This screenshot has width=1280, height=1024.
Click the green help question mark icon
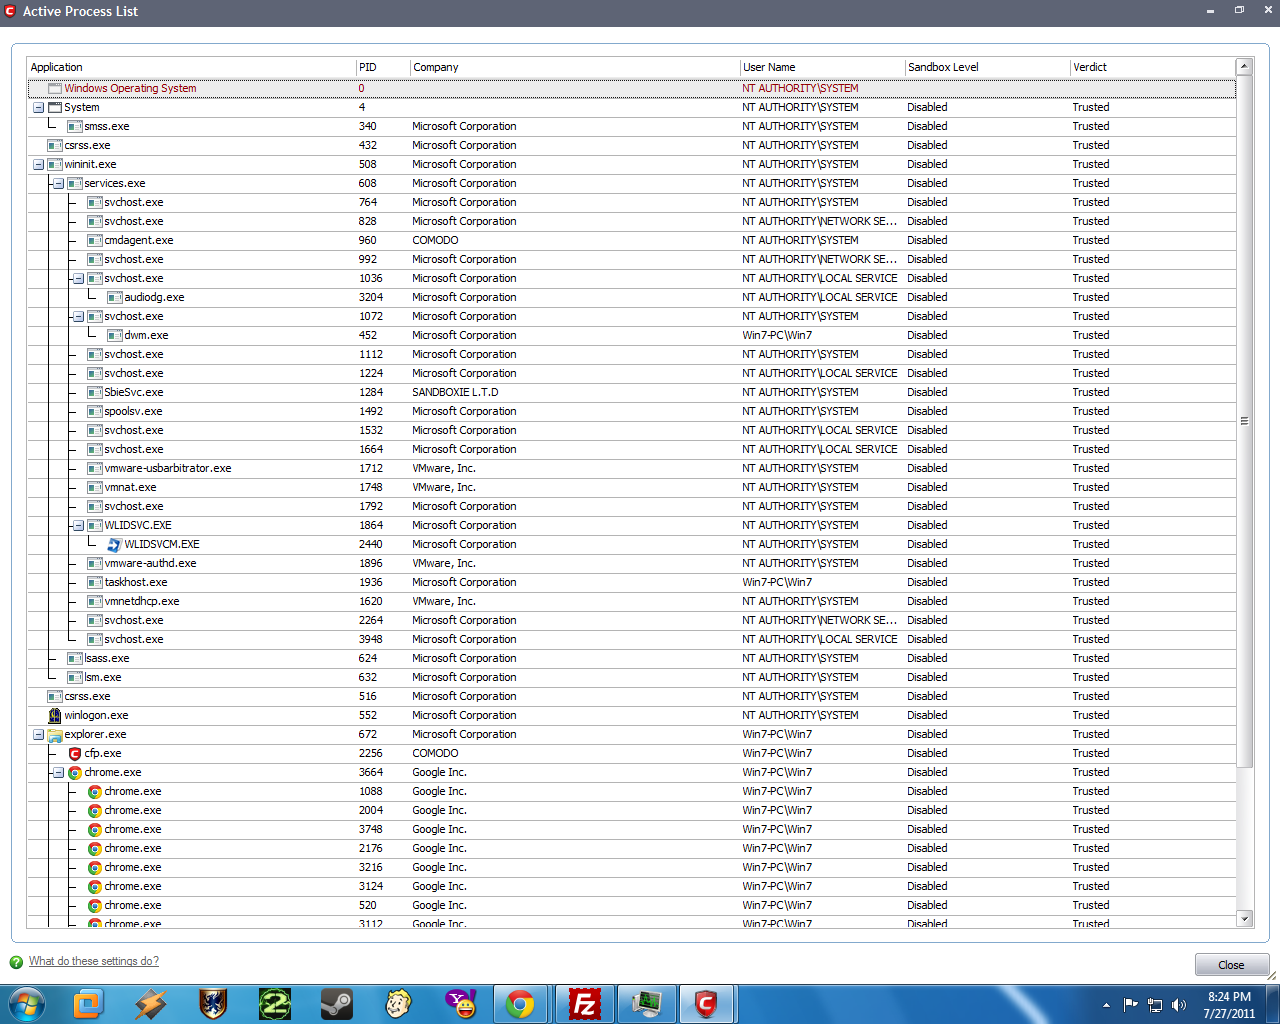tap(16, 962)
